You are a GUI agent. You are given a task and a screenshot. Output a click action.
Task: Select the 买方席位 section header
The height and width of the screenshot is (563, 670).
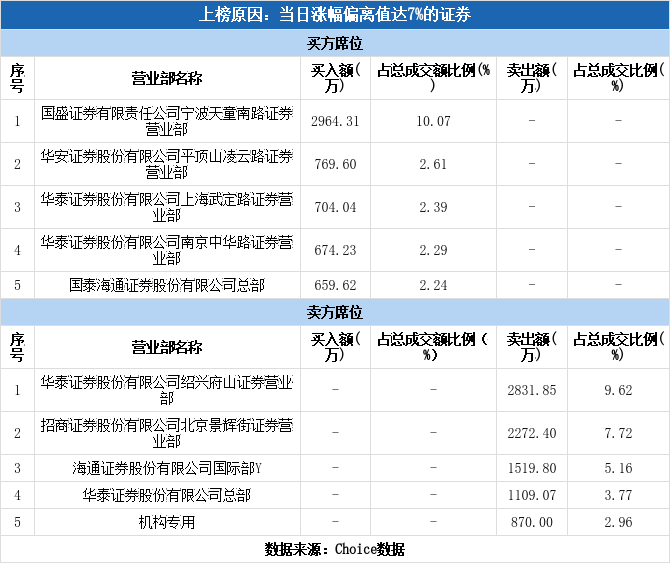point(335,43)
